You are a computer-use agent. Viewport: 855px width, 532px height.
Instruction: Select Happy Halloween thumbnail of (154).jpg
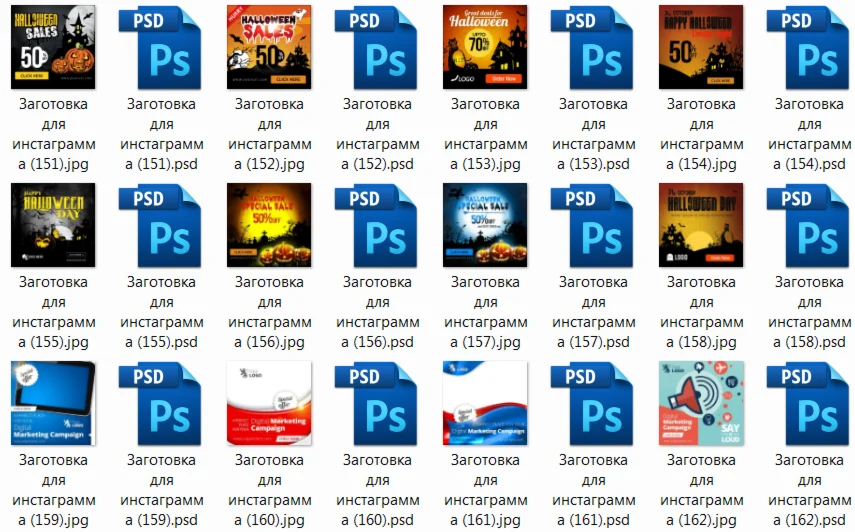[701, 47]
